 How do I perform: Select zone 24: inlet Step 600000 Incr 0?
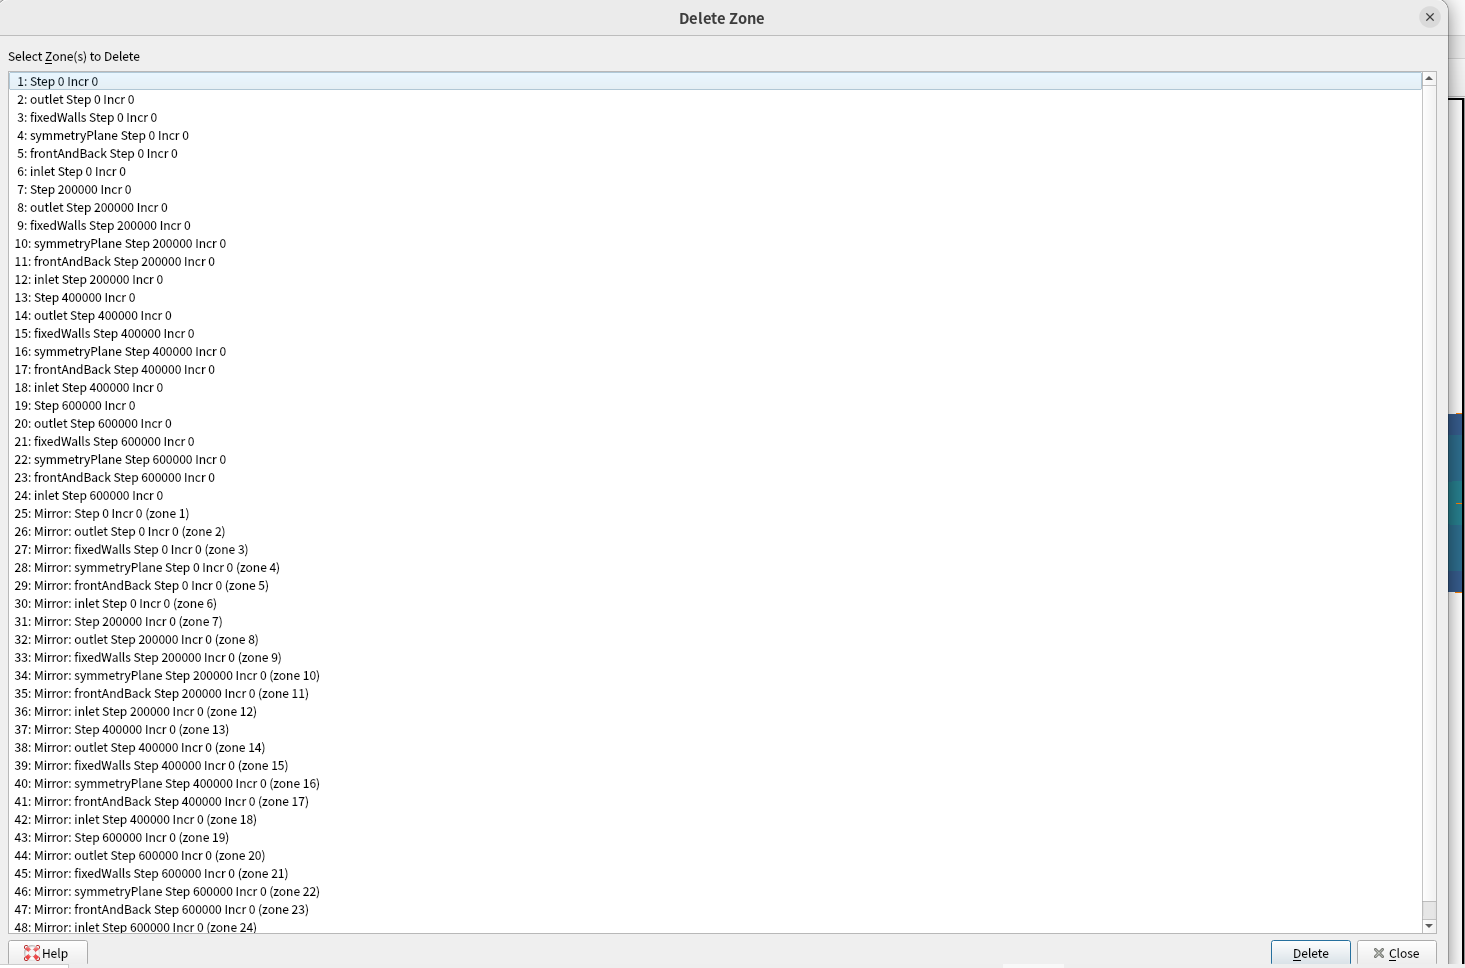pyautogui.click(x=90, y=496)
